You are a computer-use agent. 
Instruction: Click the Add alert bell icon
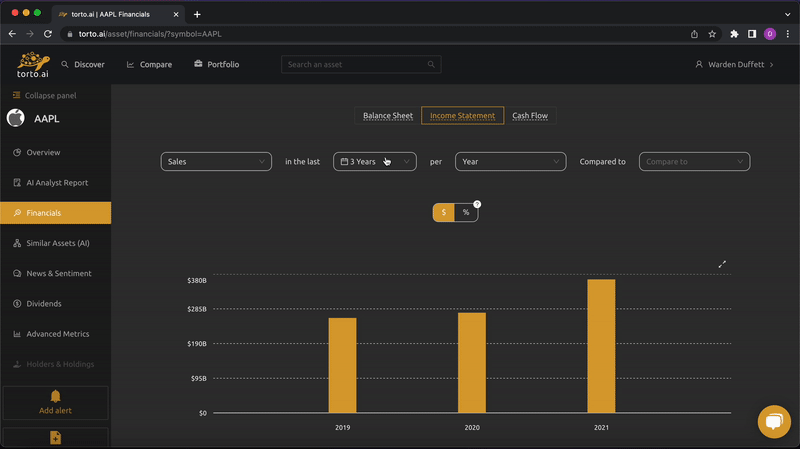pos(55,396)
